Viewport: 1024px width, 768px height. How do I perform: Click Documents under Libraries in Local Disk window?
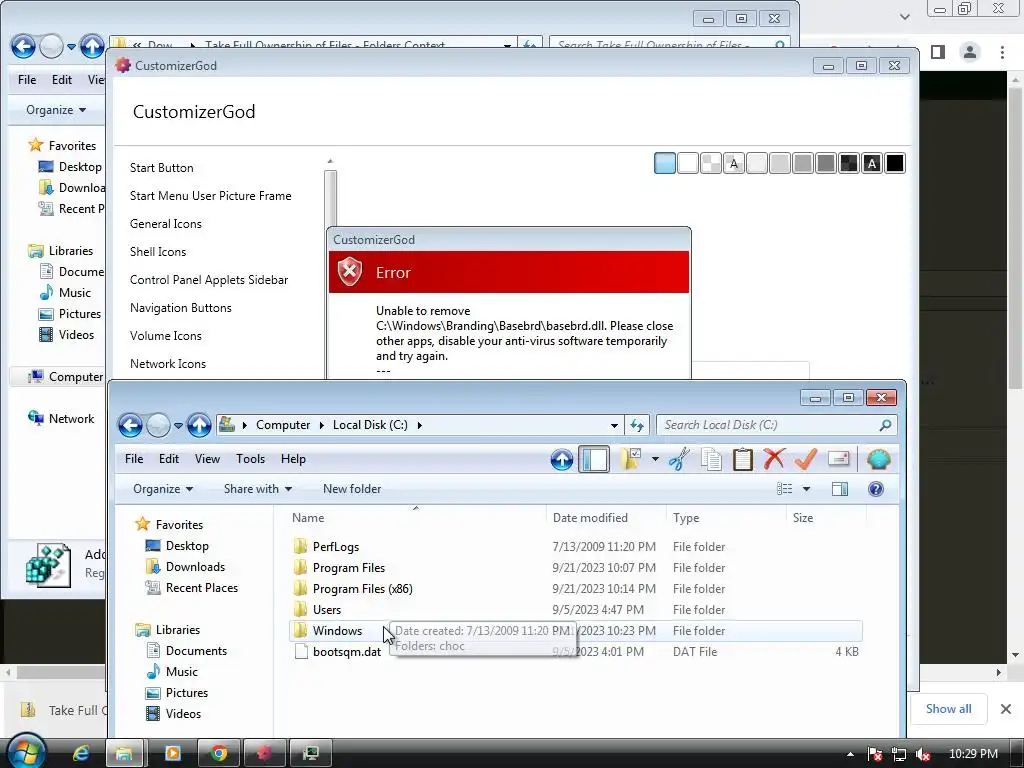click(197, 650)
